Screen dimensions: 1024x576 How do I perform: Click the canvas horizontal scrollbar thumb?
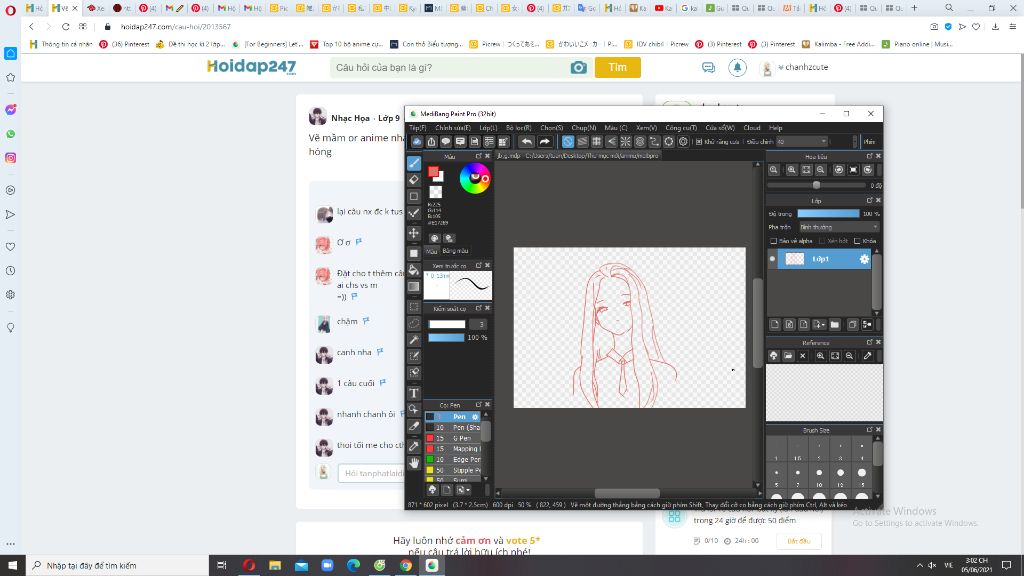627,493
